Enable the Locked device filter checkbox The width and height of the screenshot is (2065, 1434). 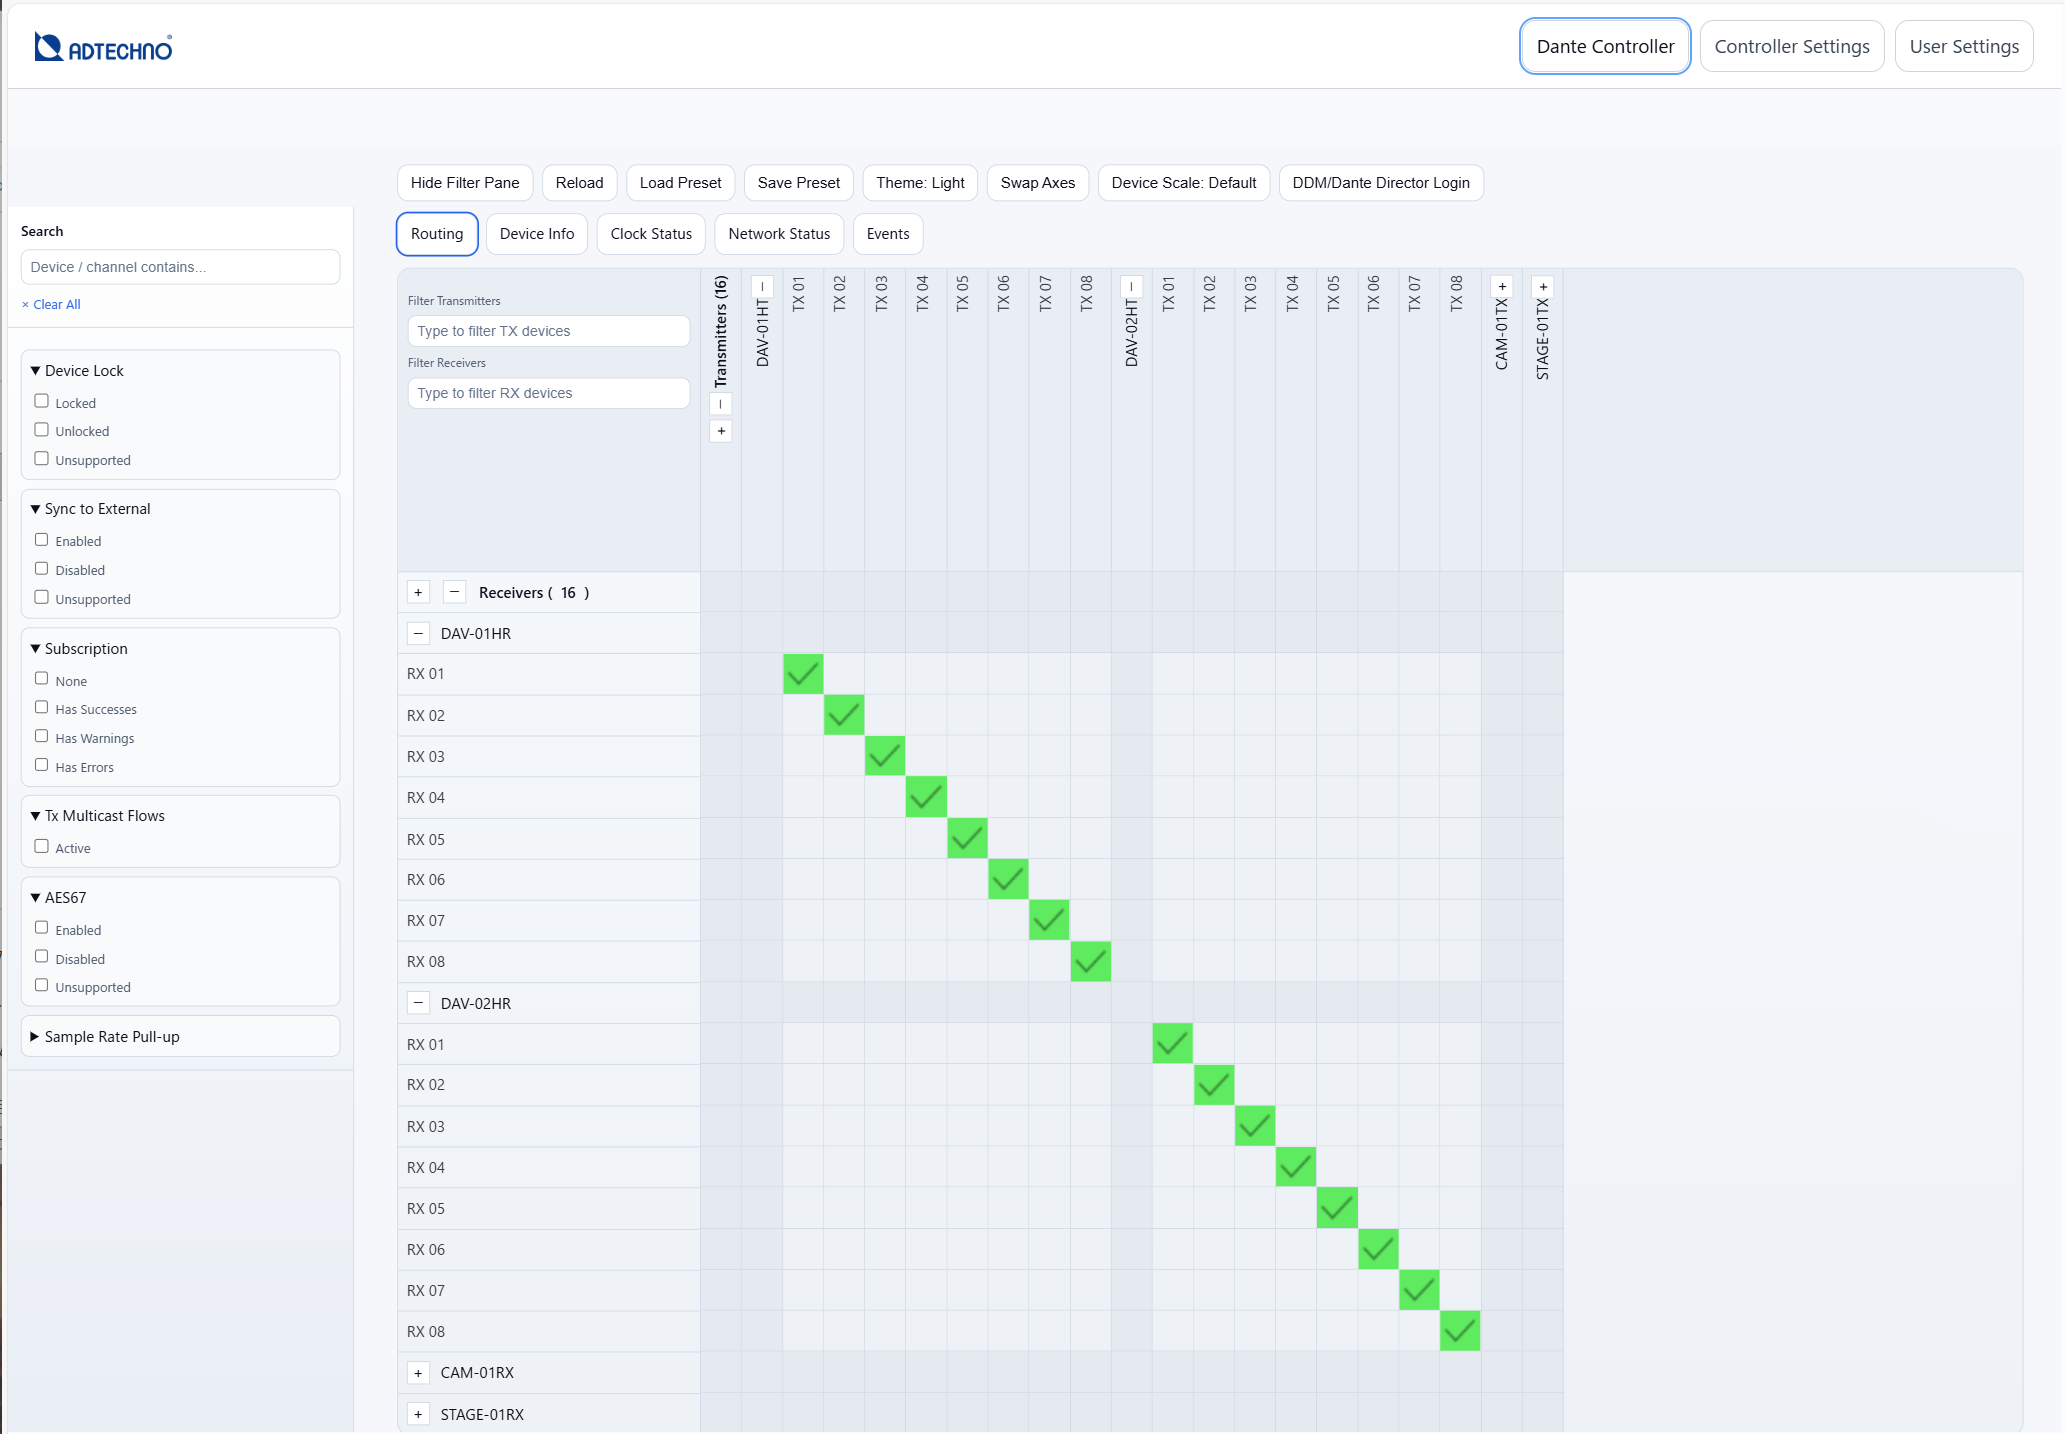point(42,401)
